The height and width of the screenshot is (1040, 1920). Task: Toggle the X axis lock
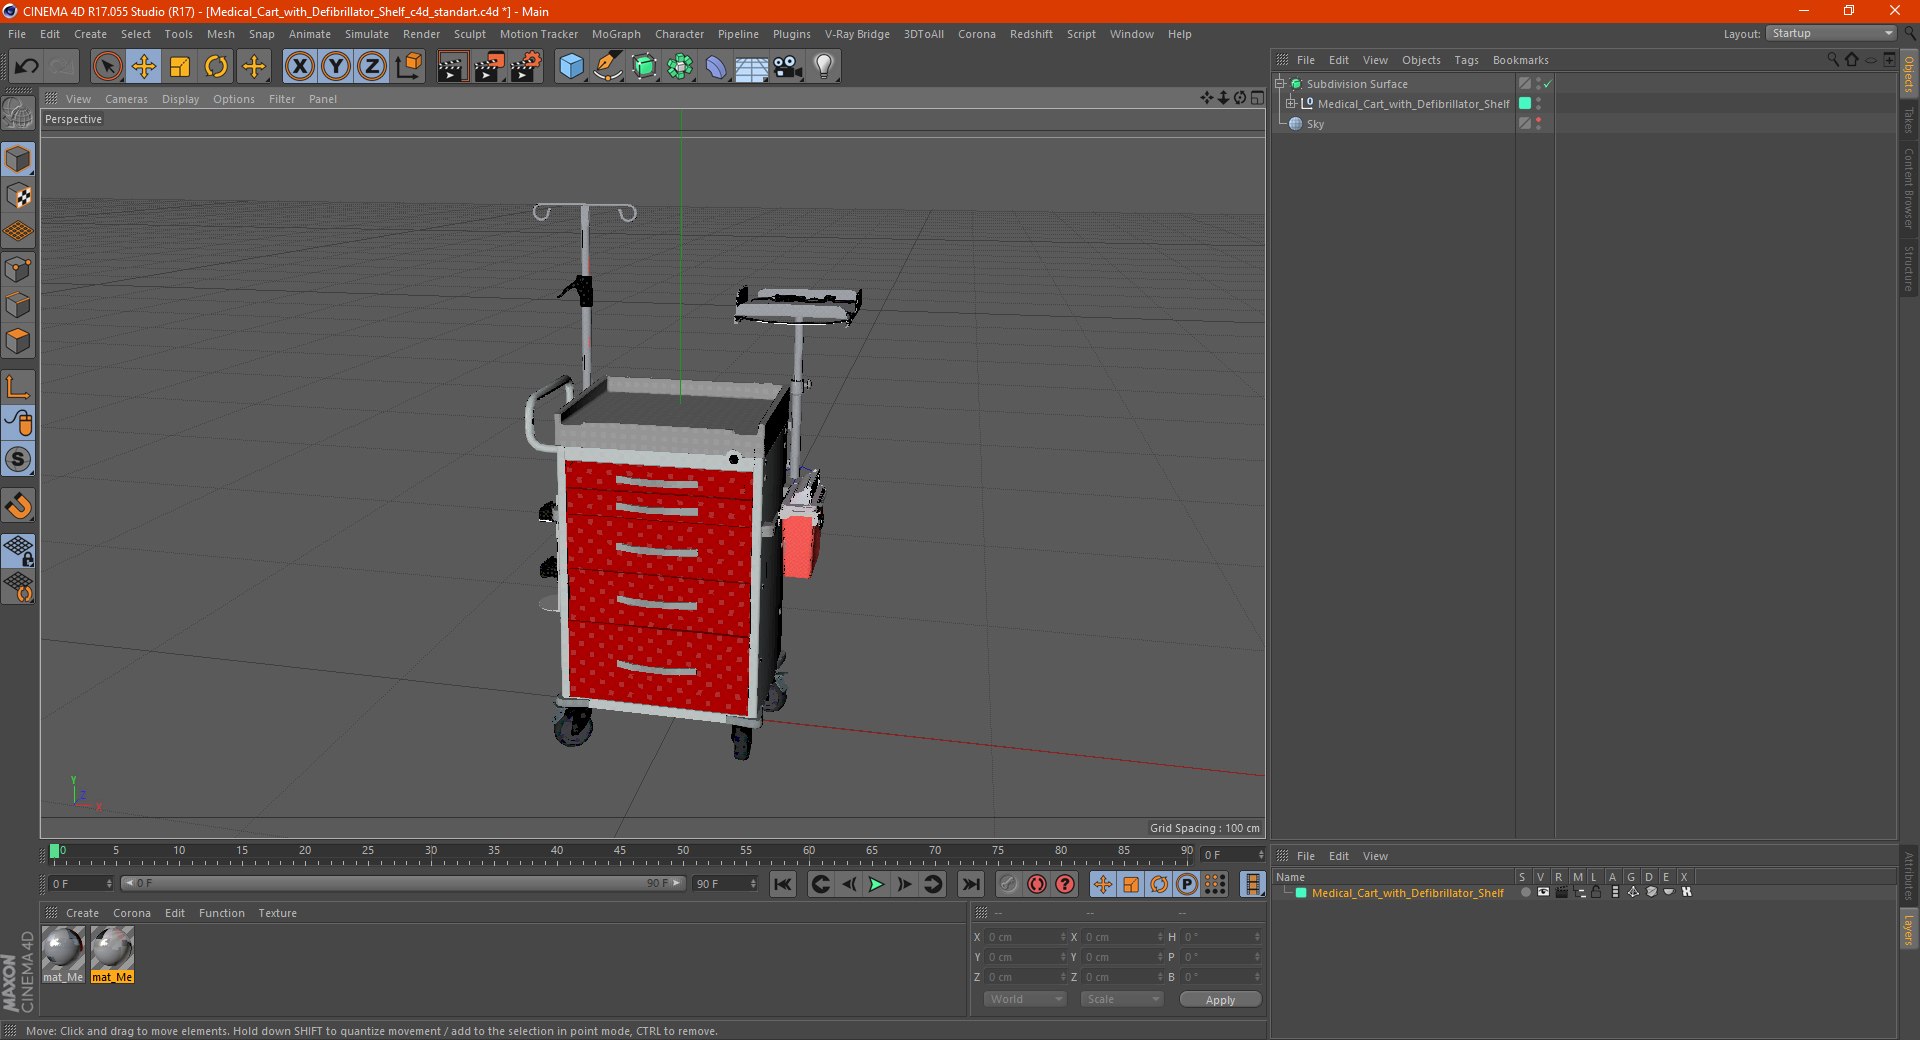[299, 67]
